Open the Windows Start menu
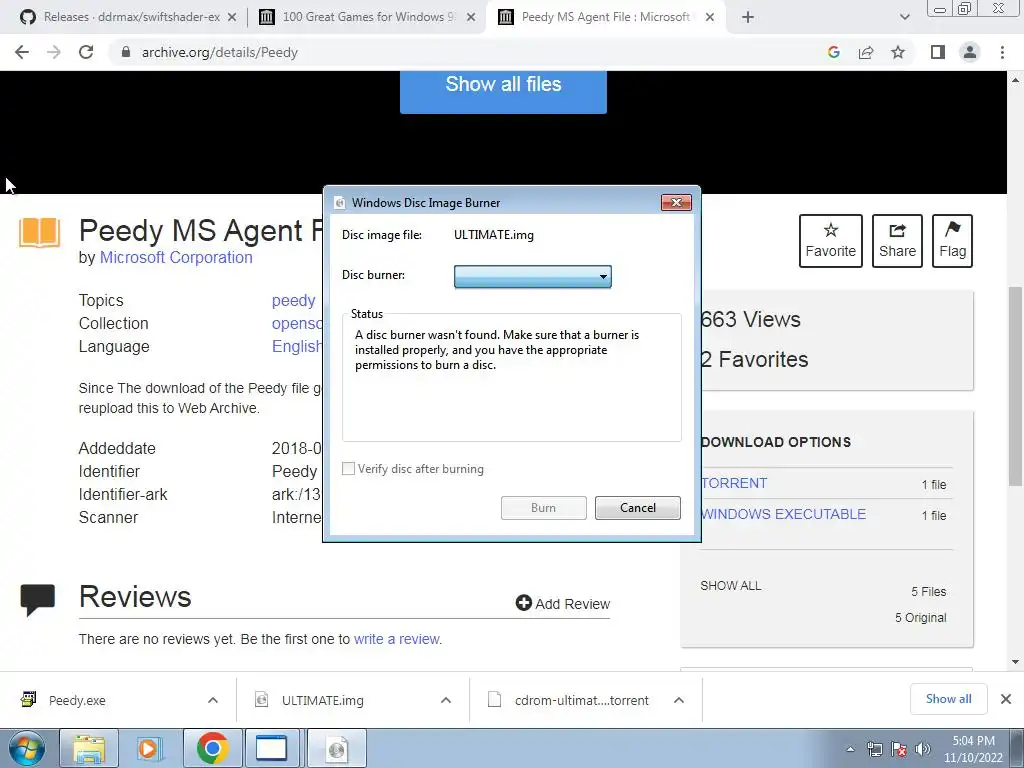This screenshot has height=768, width=1024. point(26,748)
